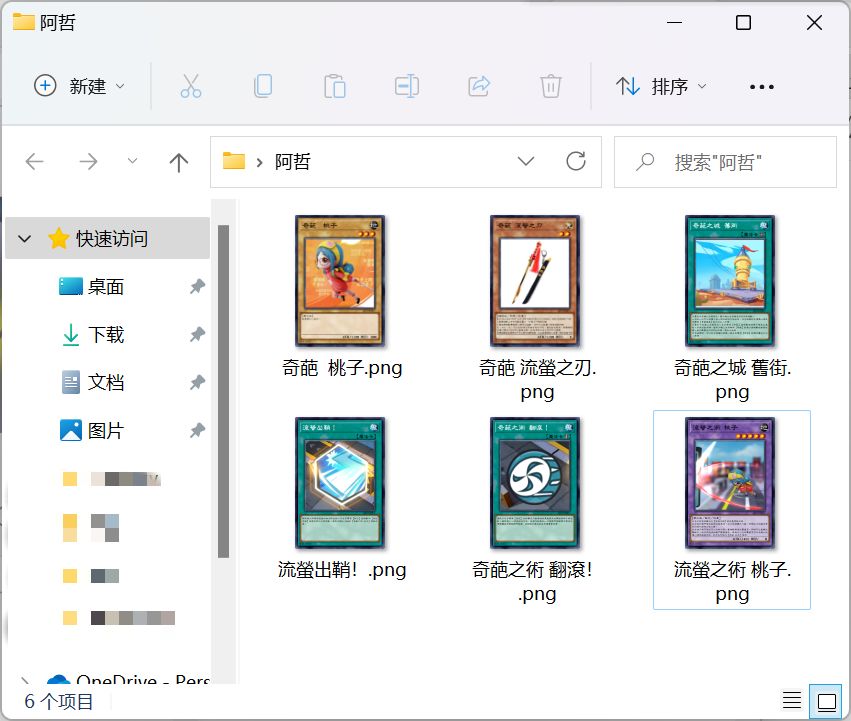Click the pin icon beside 图片
This screenshot has height=721, width=851.
(x=197, y=431)
